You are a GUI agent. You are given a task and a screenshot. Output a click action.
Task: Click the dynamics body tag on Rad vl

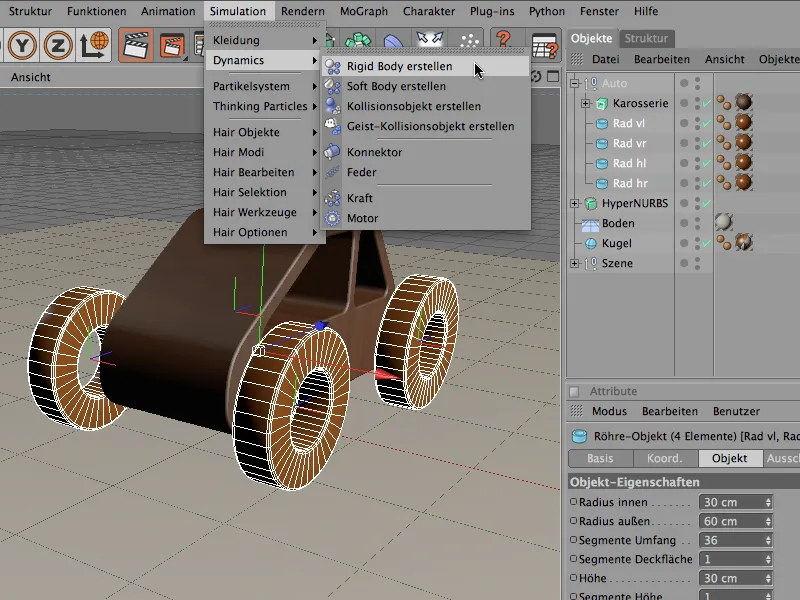pos(723,123)
